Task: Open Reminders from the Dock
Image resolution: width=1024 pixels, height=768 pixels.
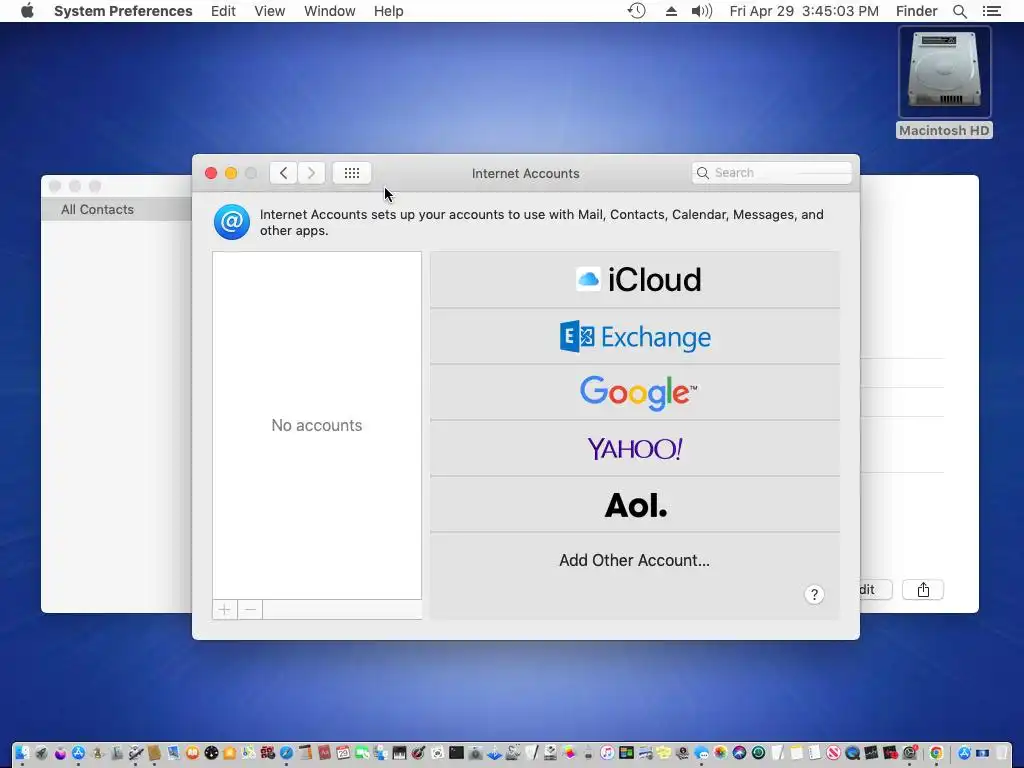Action: pyautogui.click(x=814, y=753)
